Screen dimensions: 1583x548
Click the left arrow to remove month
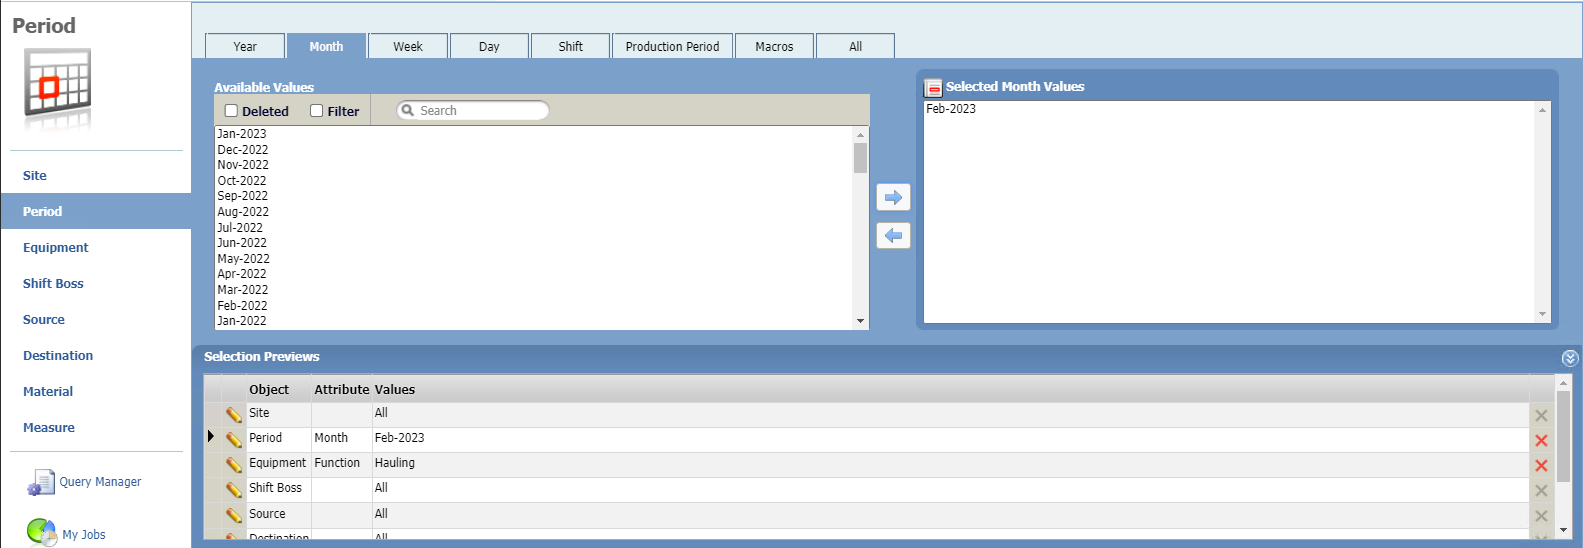[x=893, y=236]
